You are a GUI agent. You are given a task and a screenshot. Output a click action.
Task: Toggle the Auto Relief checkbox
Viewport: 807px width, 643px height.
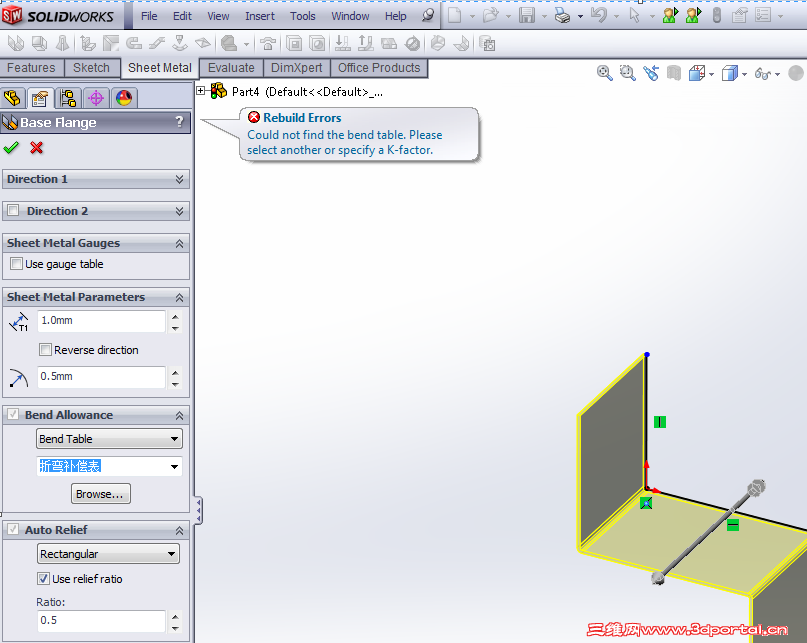(13, 529)
